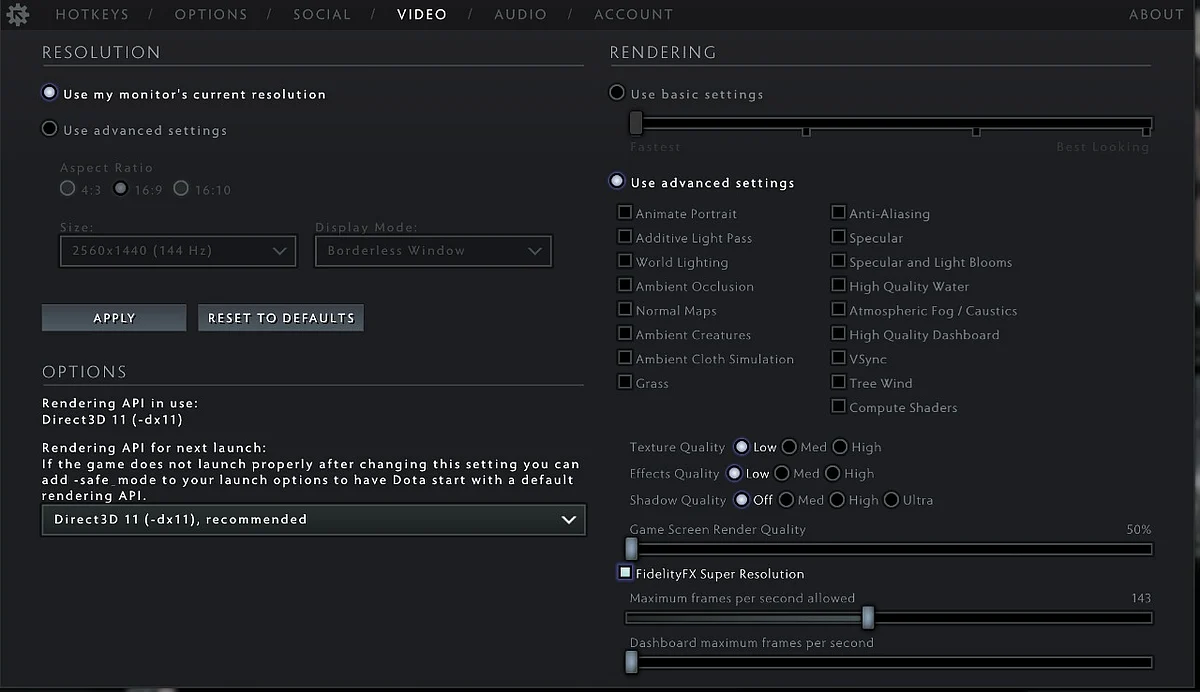The width and height of the screenshot is (1200, 692).
Task: Toggle Tree Wind checkbox
Action: [x=839, y=382]
